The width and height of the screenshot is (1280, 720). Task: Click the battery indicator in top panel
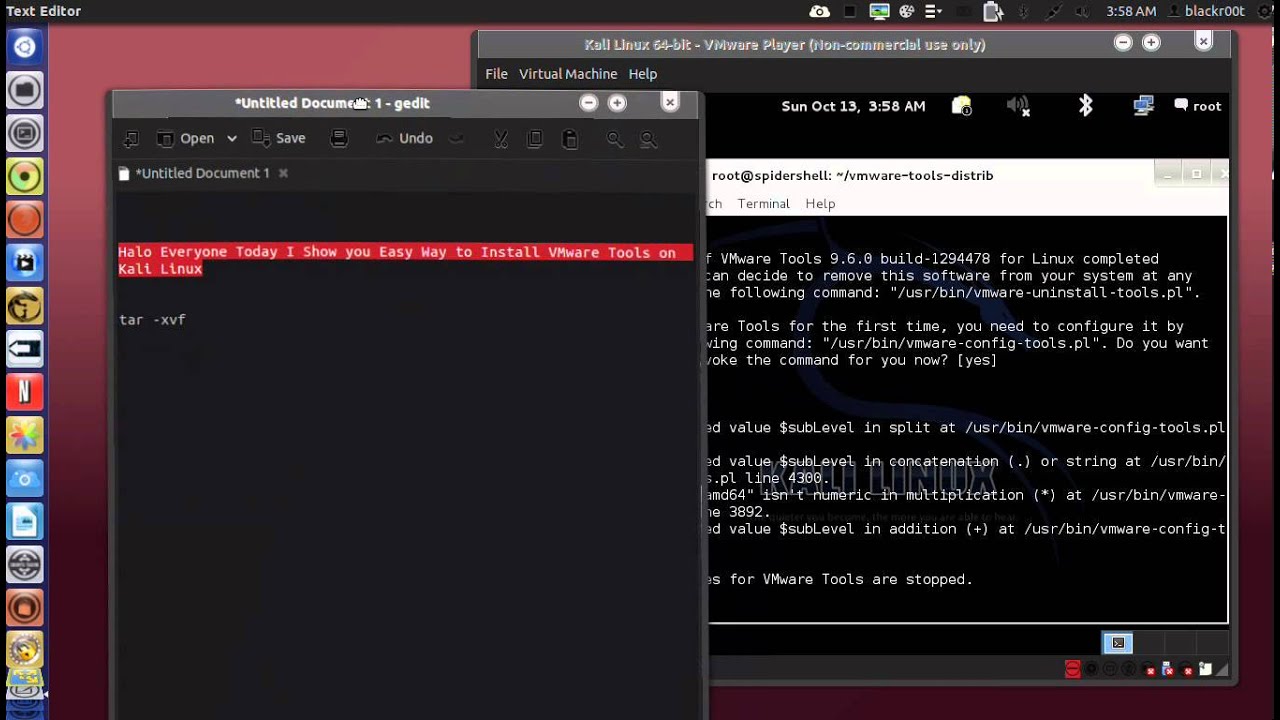pos(992,11)
